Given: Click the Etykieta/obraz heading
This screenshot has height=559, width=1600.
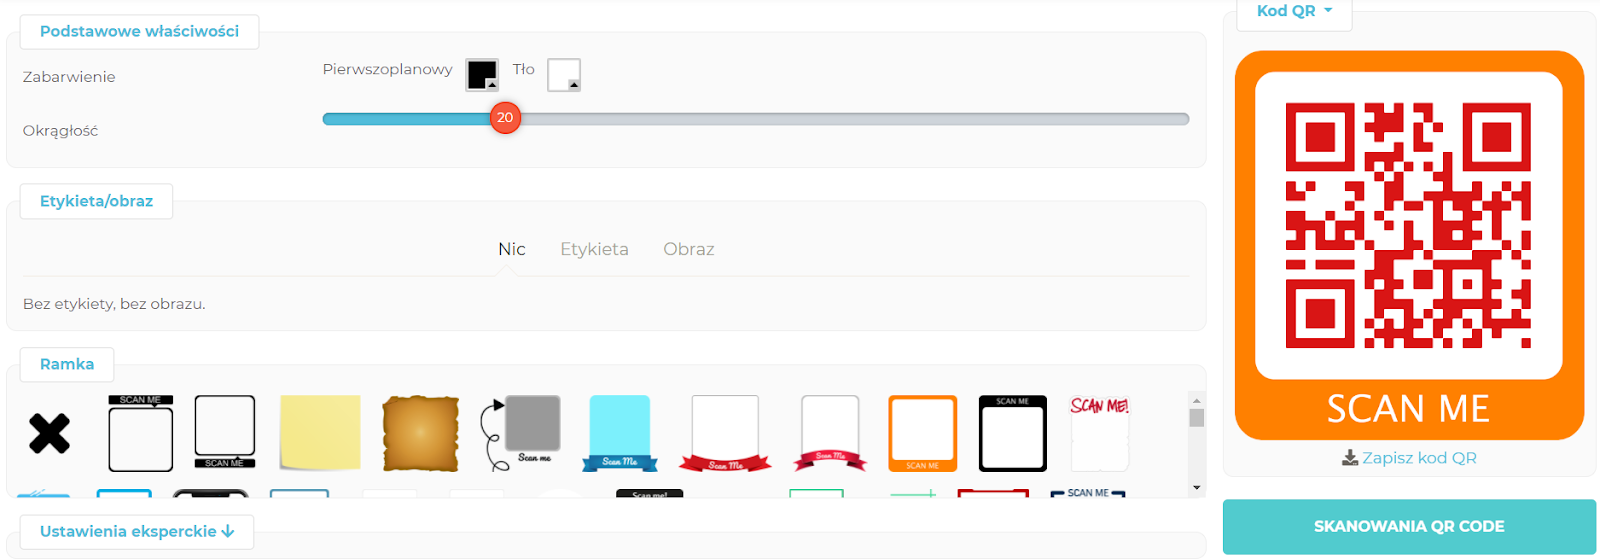Looking at the screenshot, I should 96,201.
